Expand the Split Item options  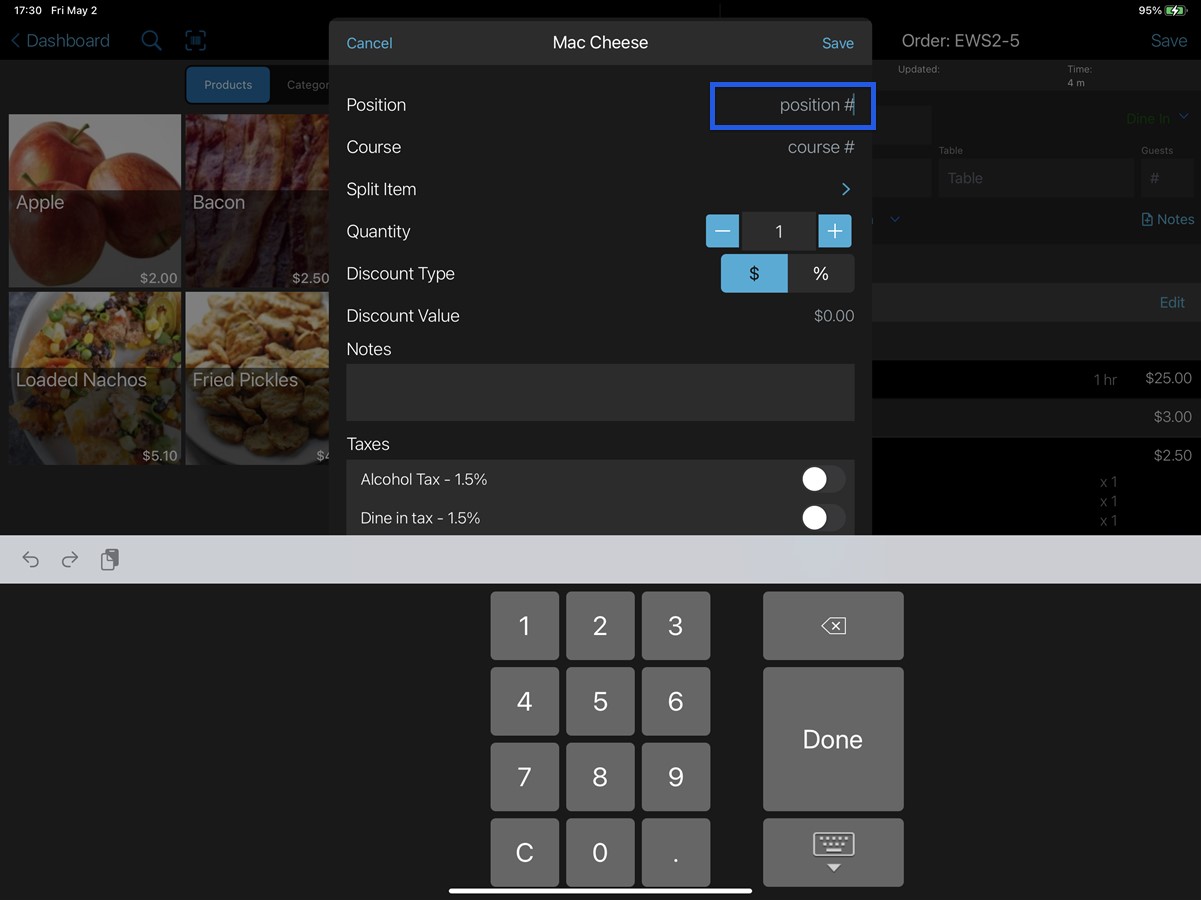point(845,189)
